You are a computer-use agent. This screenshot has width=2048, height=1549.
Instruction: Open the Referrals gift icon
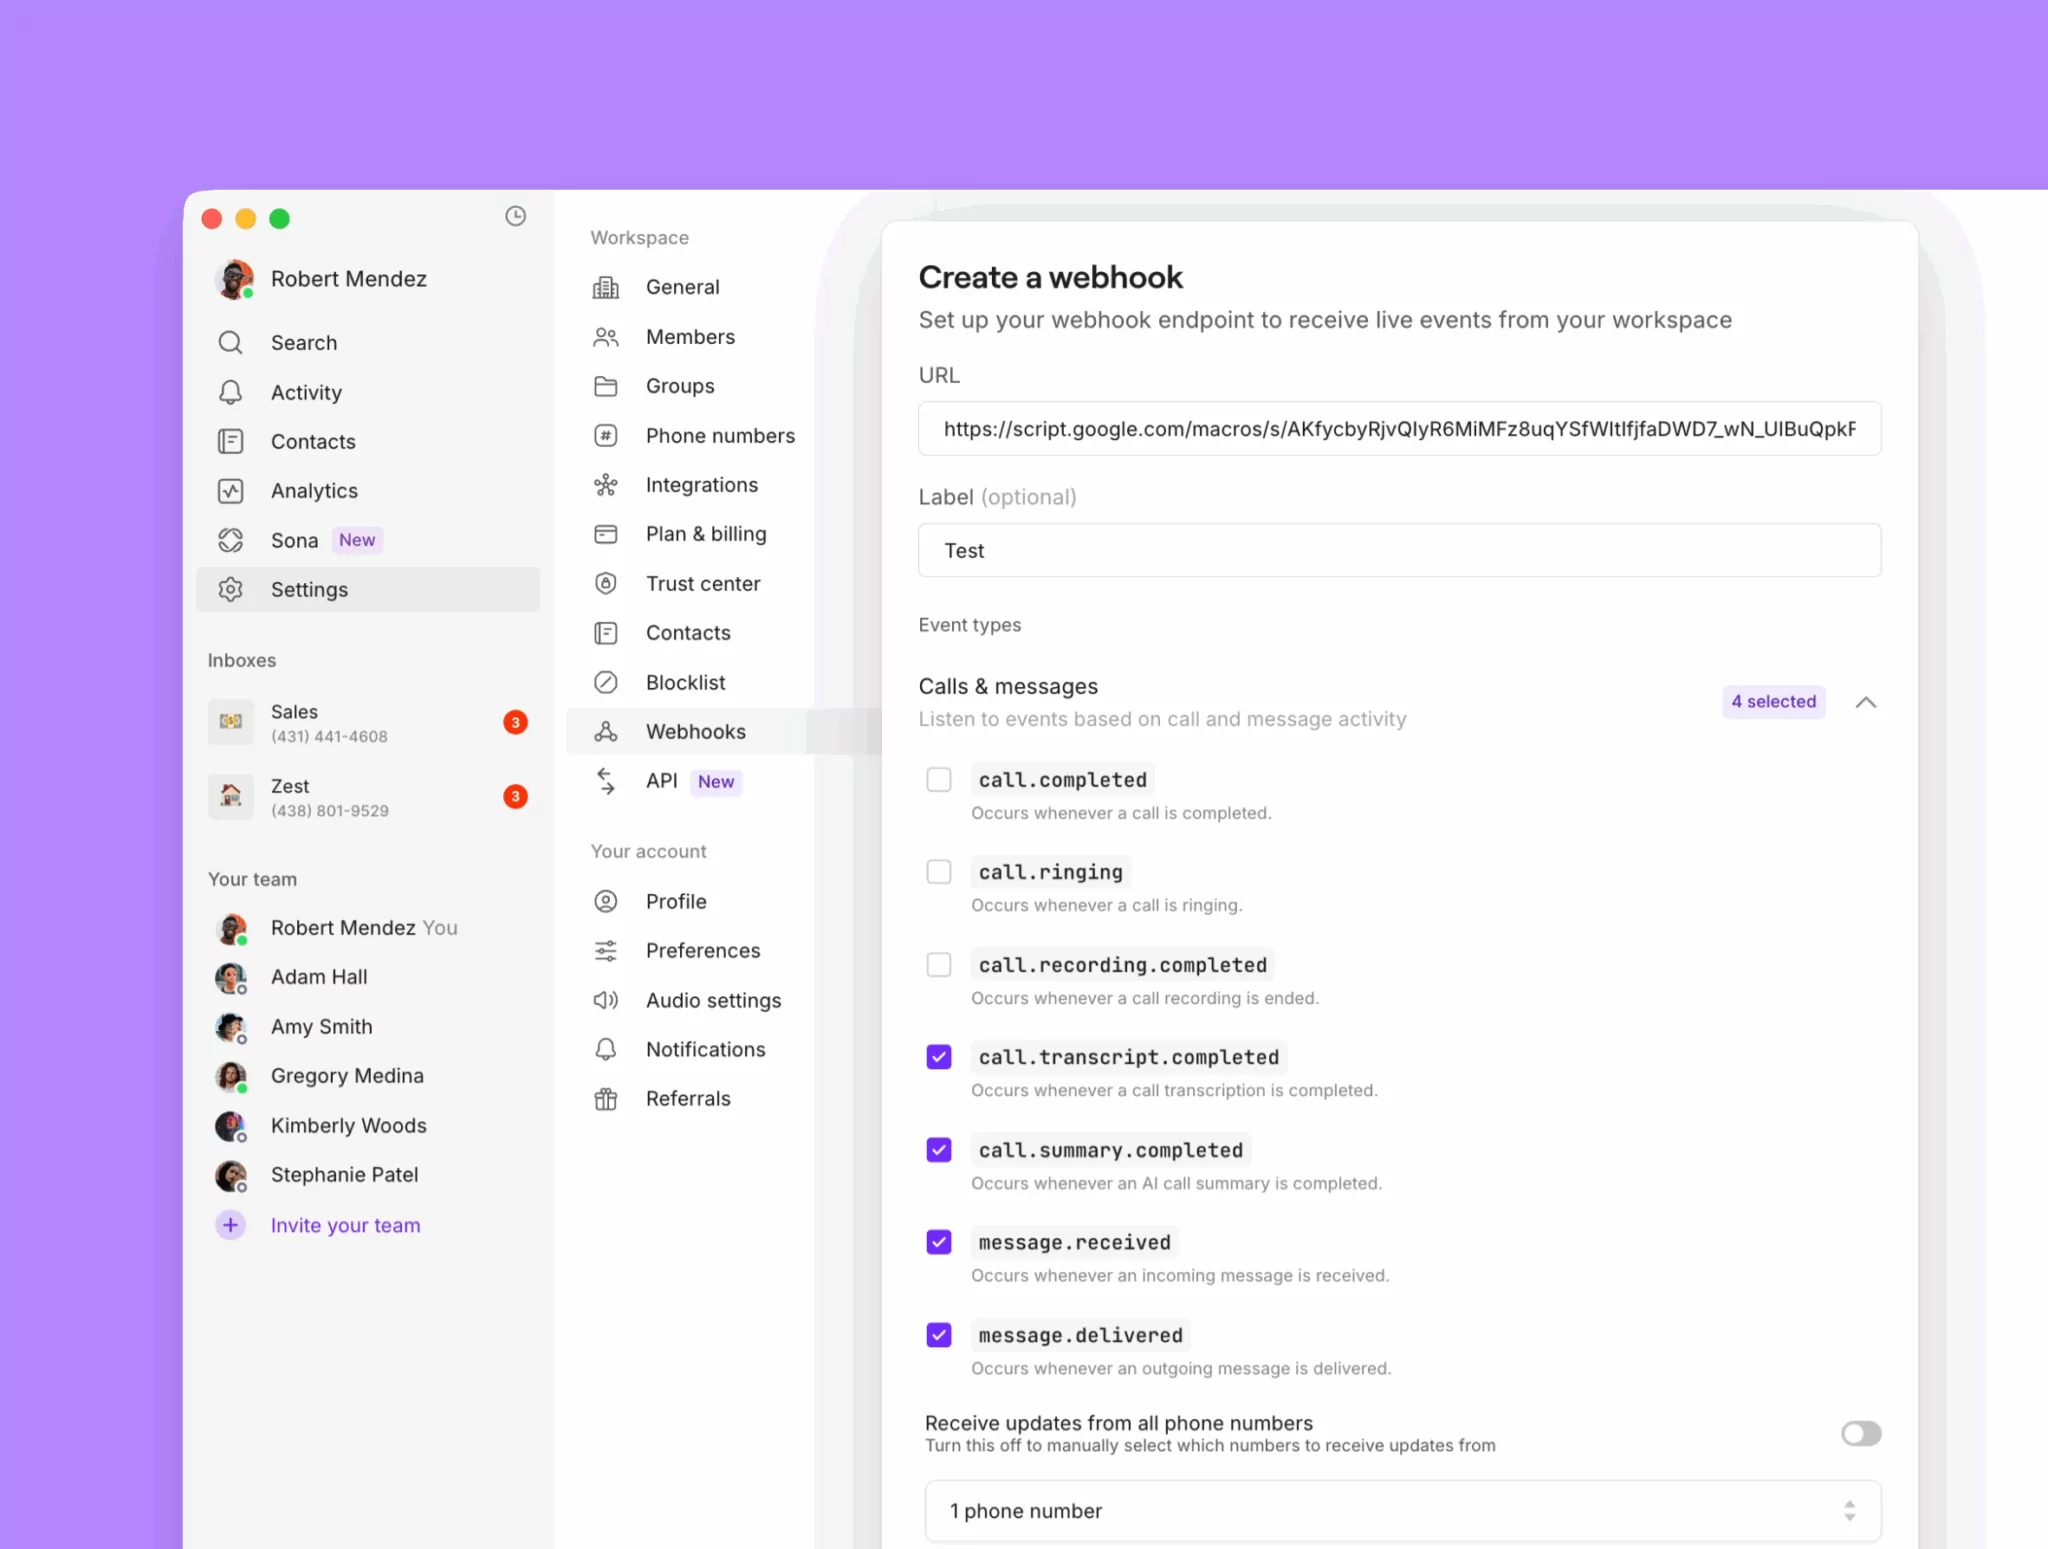click(606, 1098)
